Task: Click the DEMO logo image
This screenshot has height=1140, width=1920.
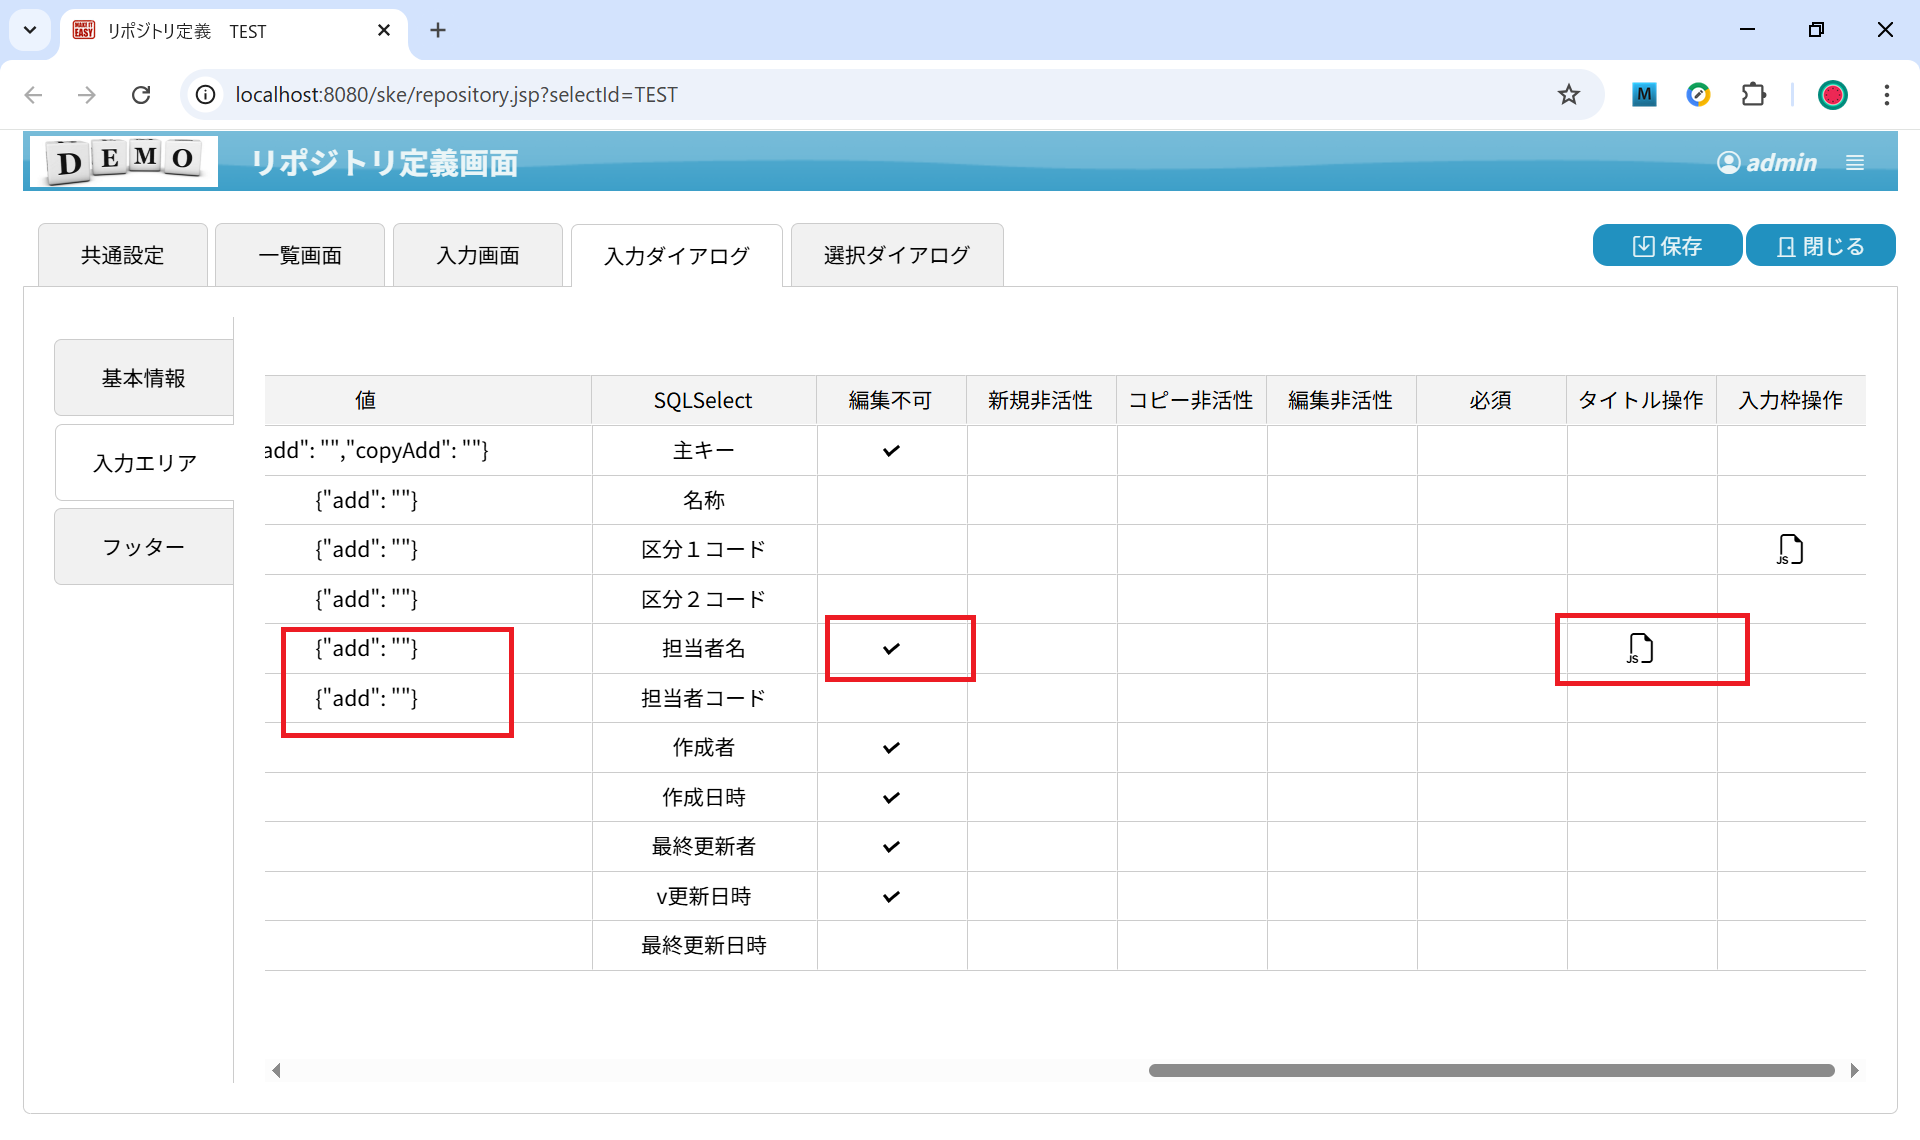Action: point(124,160)
